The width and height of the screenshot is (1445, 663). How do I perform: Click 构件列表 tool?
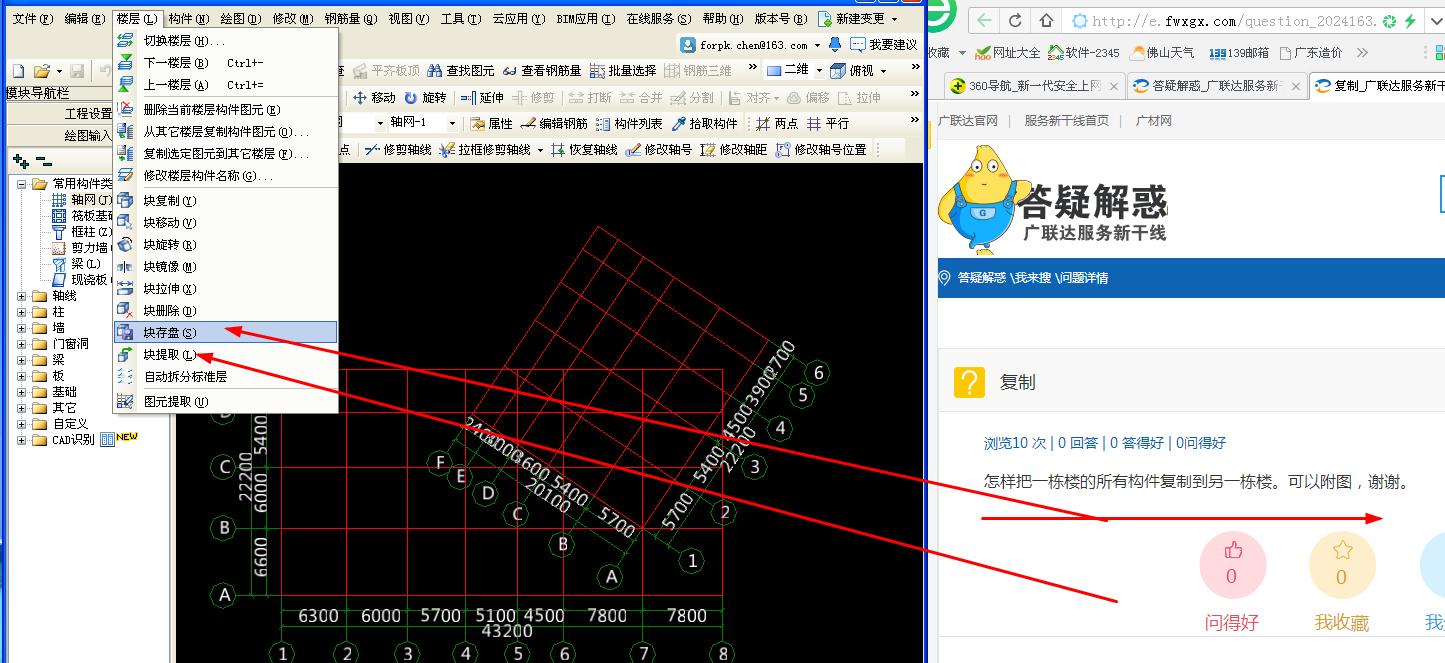coord(629,123)
